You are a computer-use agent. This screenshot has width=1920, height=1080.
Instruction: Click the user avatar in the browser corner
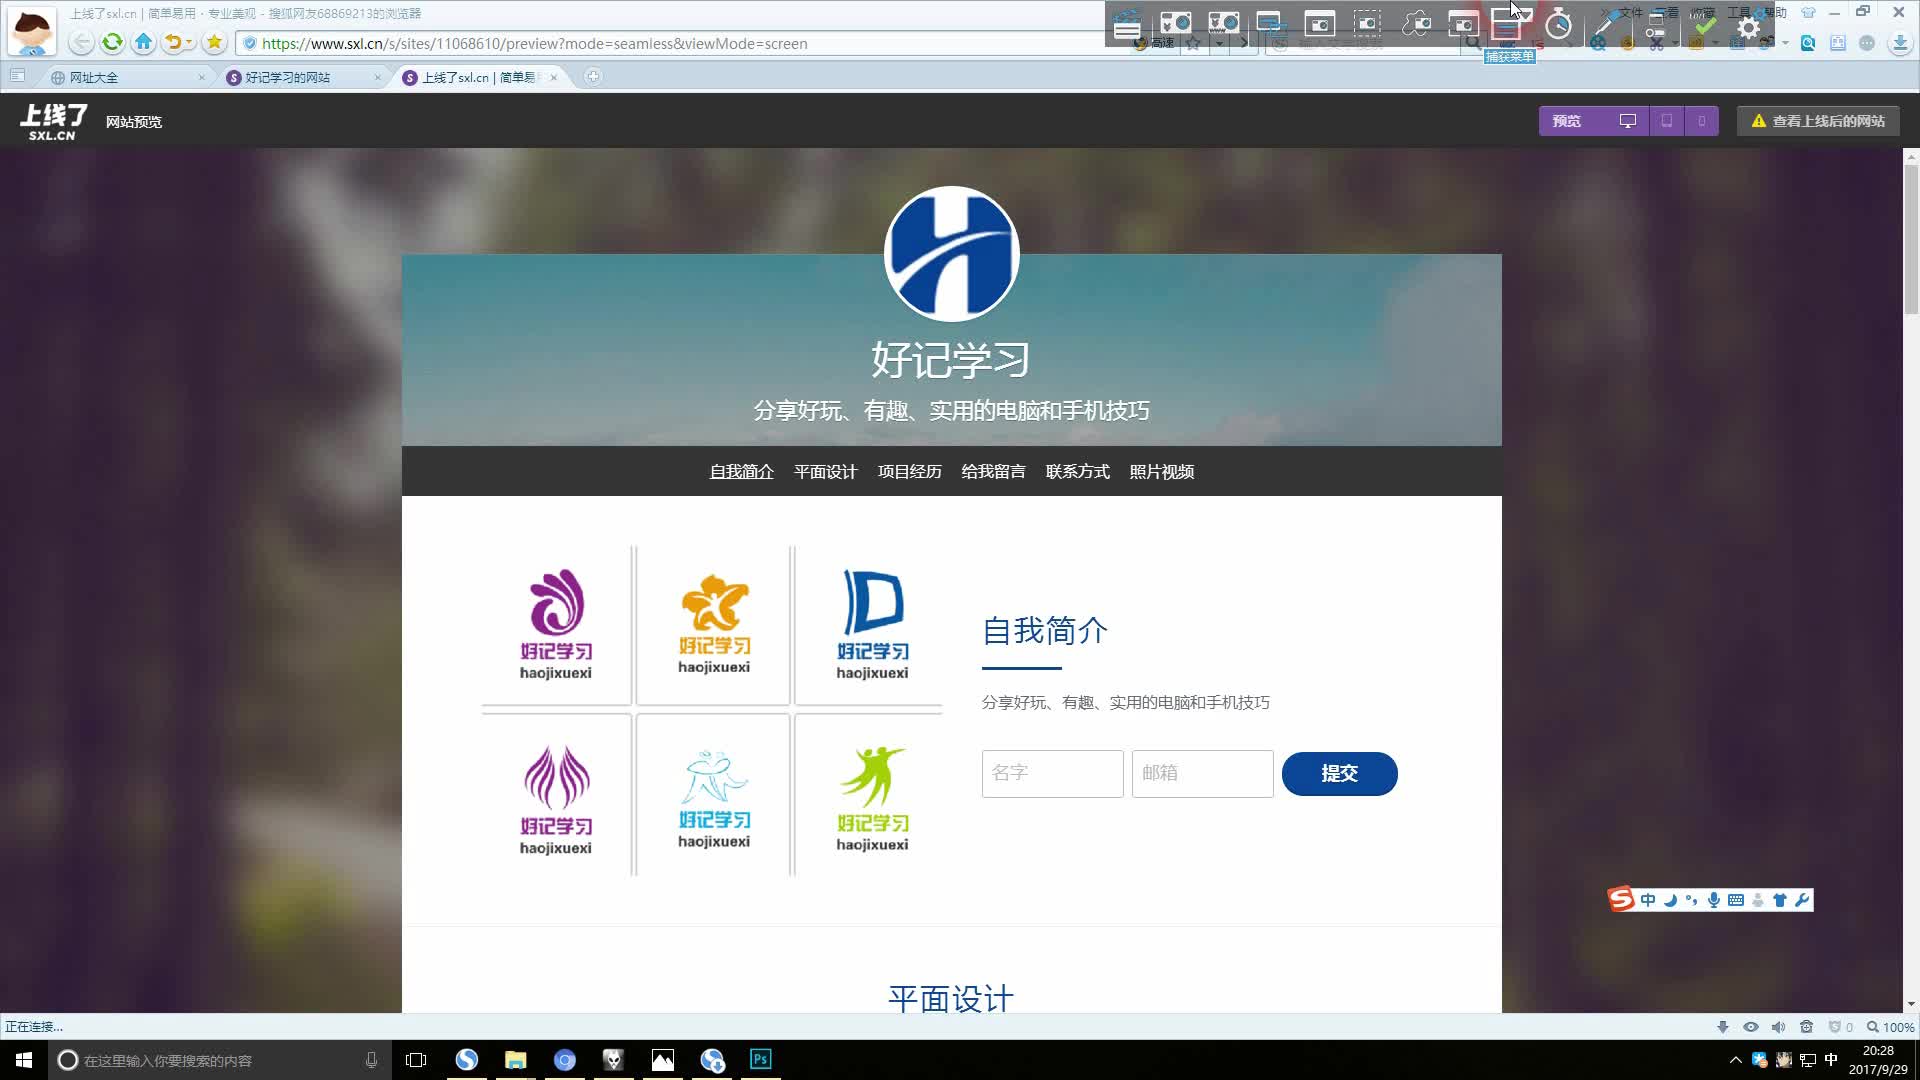pyautogui.click(x=32, y=31)
